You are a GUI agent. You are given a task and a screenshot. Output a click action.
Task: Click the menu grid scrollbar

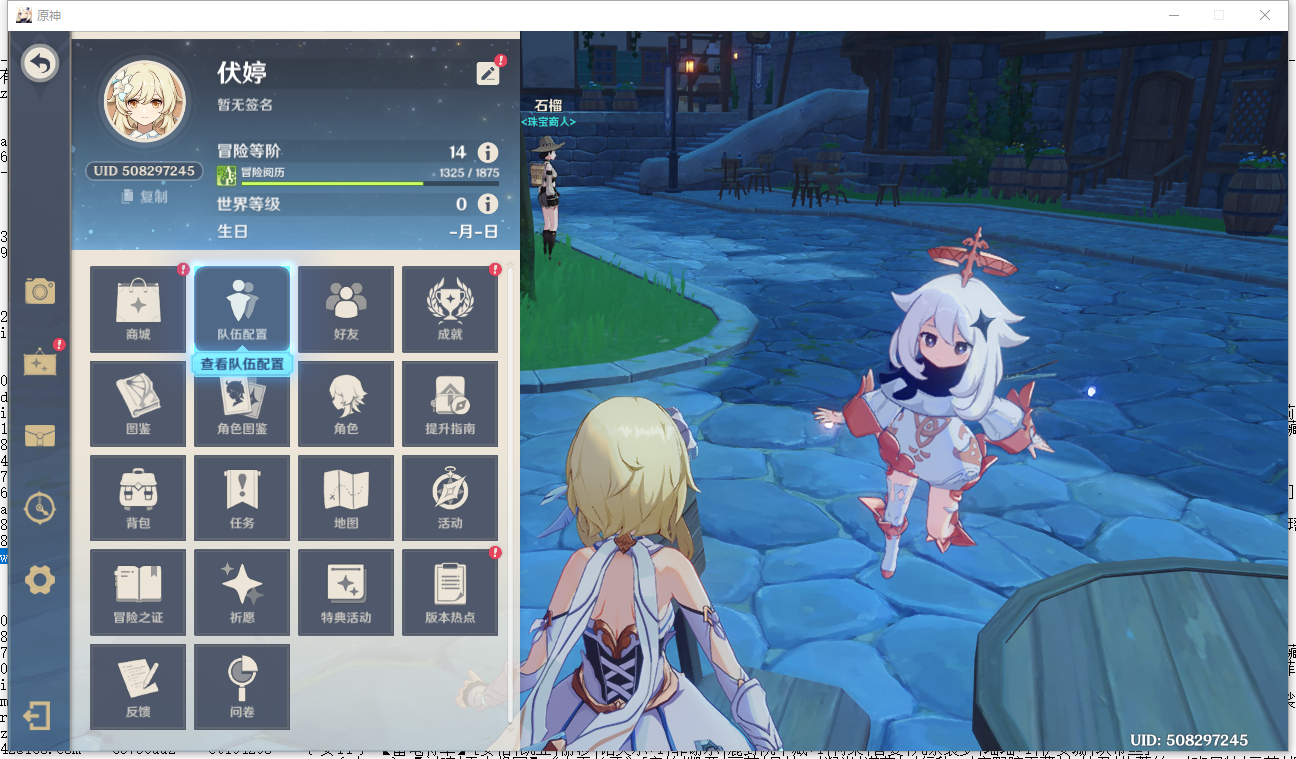click(x=511, y=490)
